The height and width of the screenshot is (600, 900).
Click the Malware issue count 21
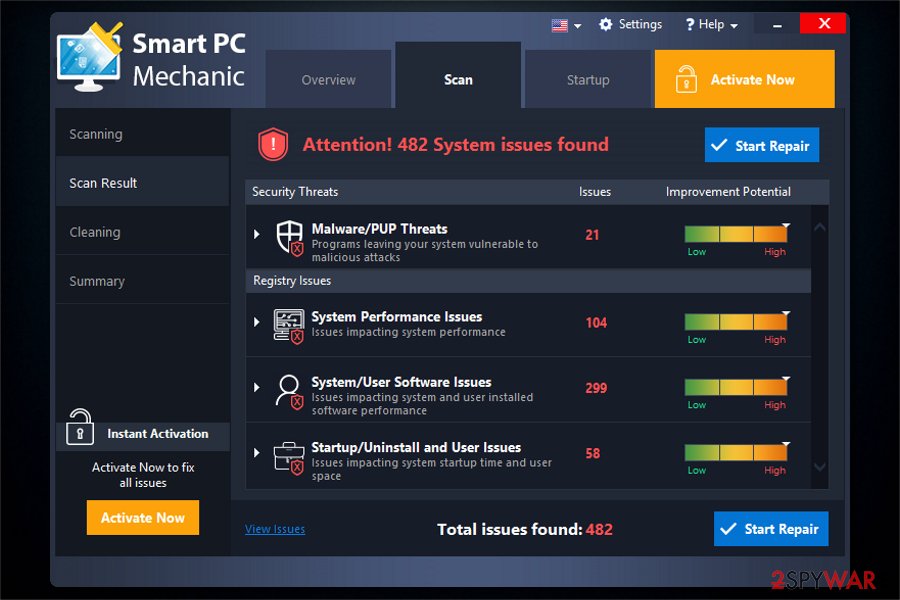pos(592,235)
